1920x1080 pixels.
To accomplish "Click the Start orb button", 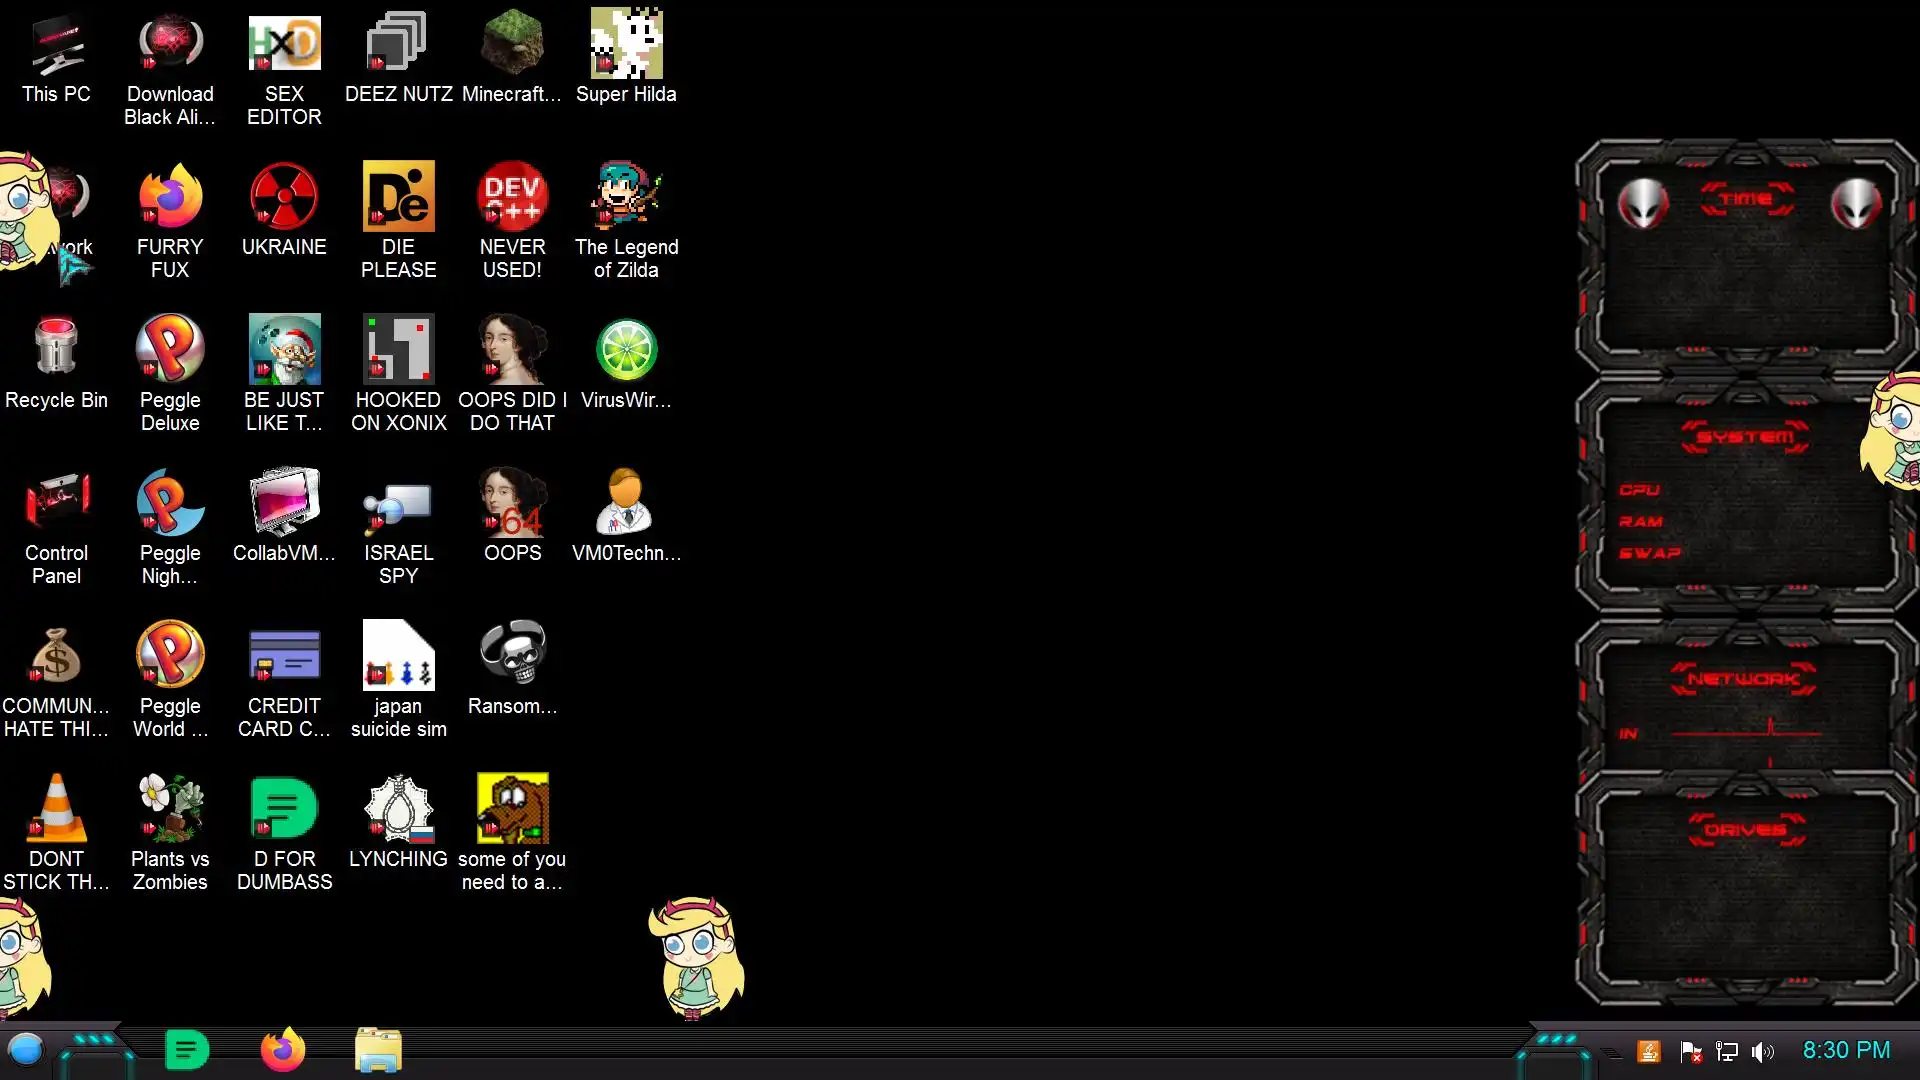I will point(26,1050).
